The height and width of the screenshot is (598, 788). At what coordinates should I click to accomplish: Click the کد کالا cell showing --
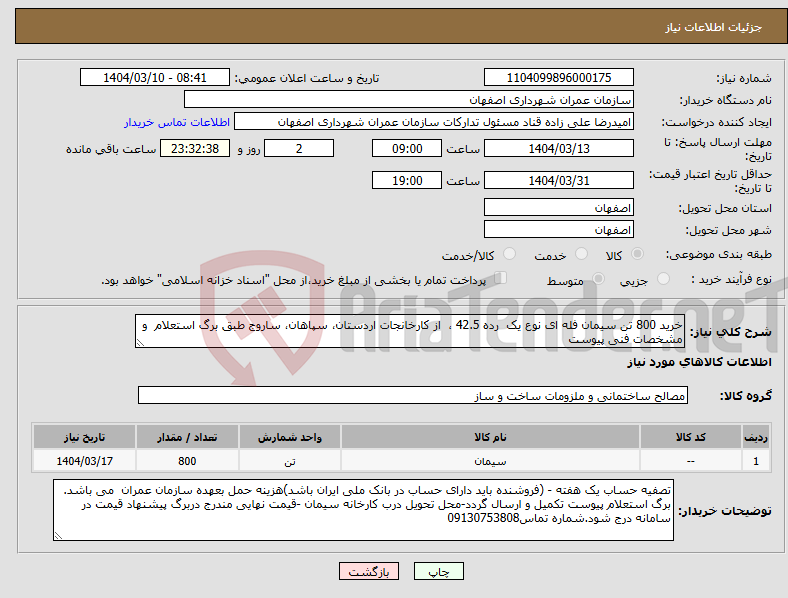point(691,461)
